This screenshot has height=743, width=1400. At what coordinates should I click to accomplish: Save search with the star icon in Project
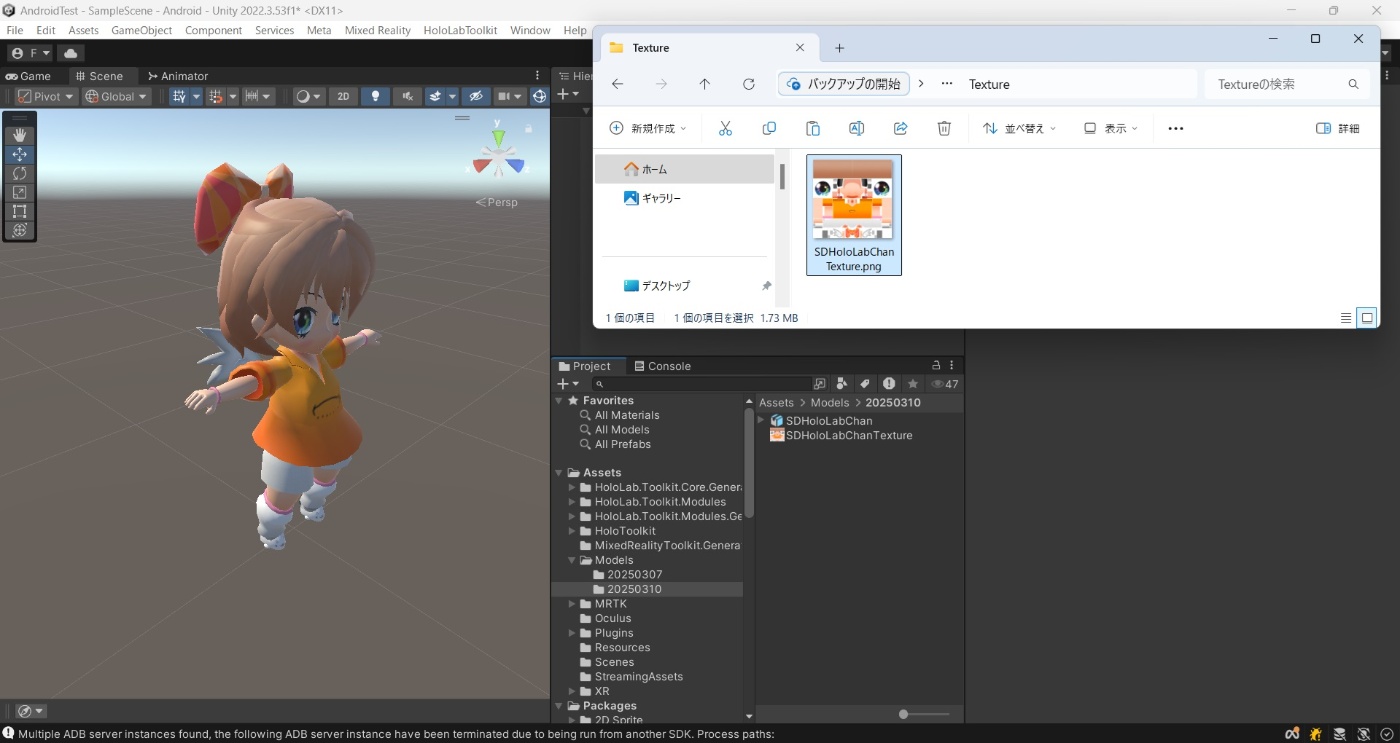(913, 384)
